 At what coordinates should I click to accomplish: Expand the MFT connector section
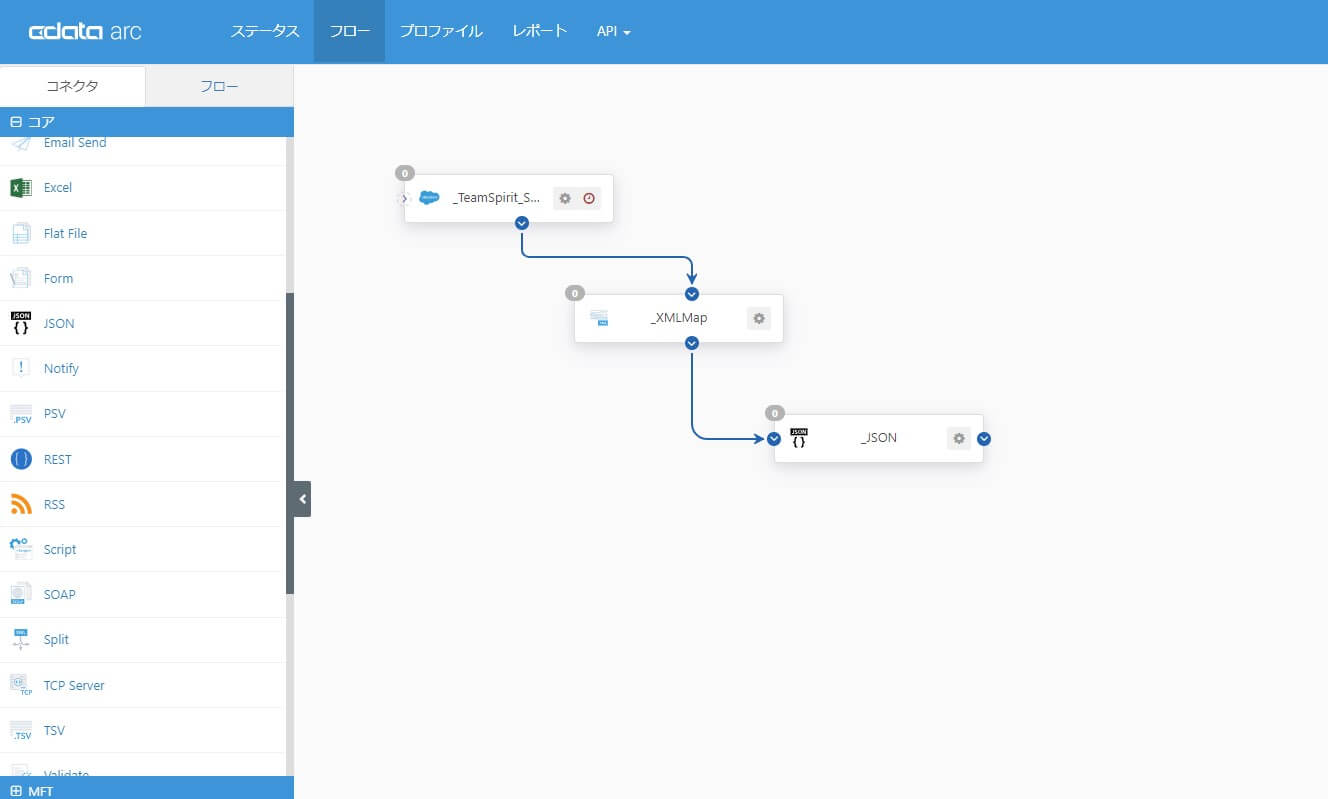[x=16, y=791]
